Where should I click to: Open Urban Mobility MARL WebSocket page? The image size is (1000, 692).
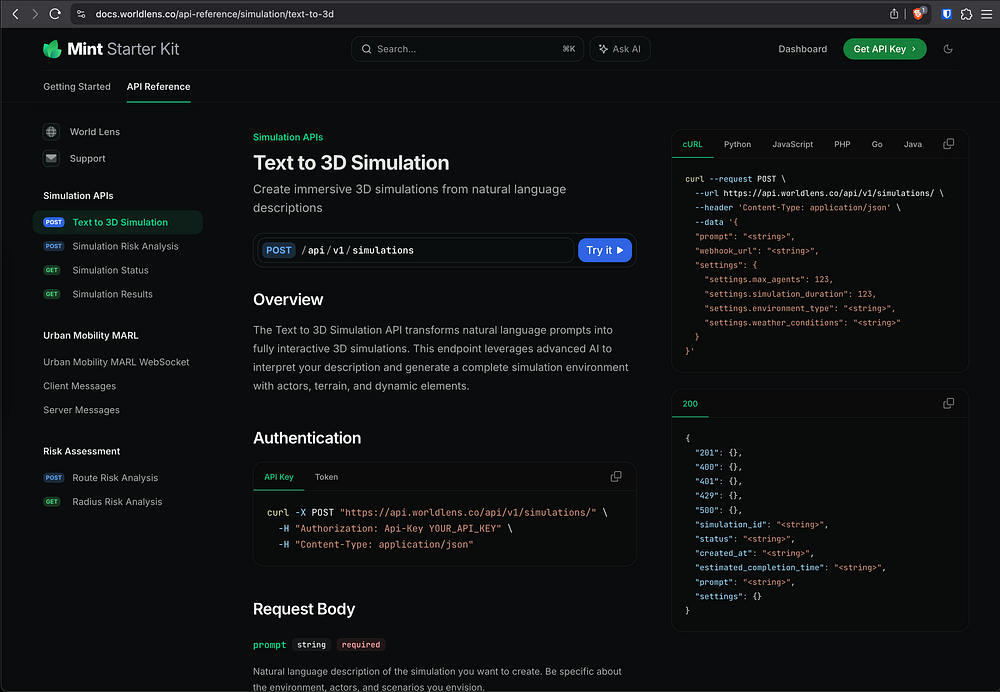(116, 362)
